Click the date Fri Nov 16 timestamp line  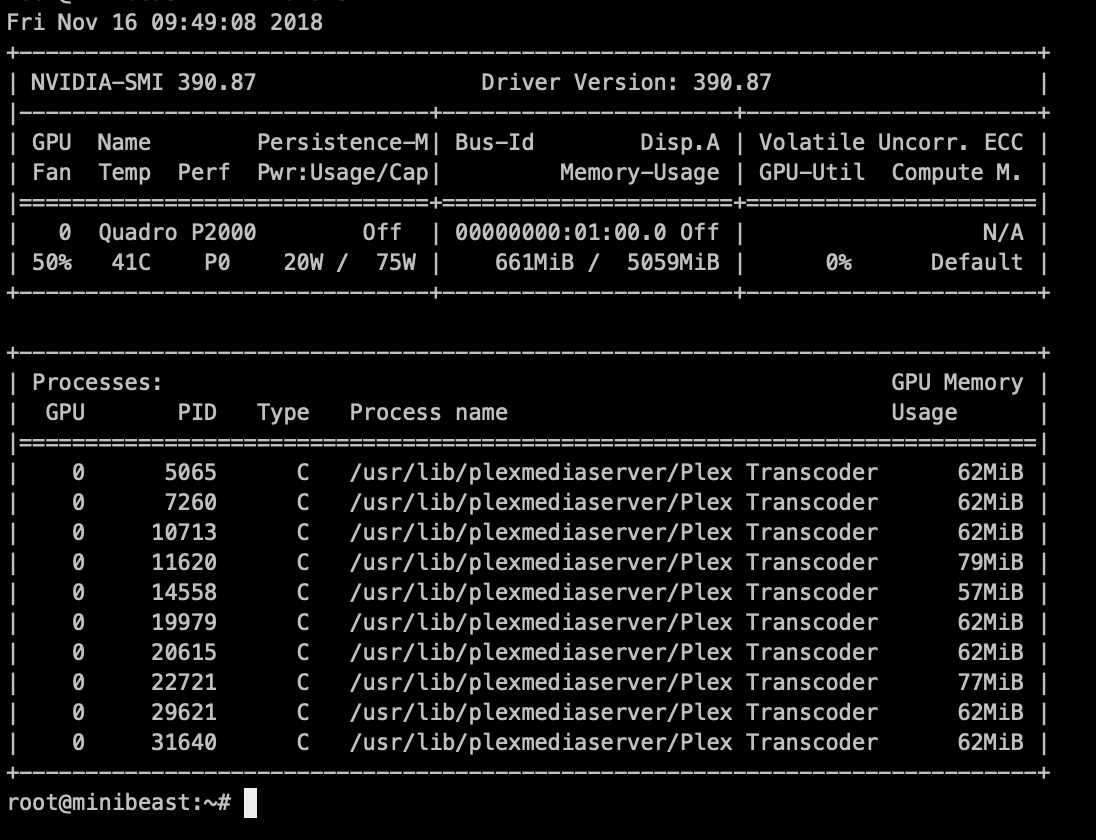(165, 22)
